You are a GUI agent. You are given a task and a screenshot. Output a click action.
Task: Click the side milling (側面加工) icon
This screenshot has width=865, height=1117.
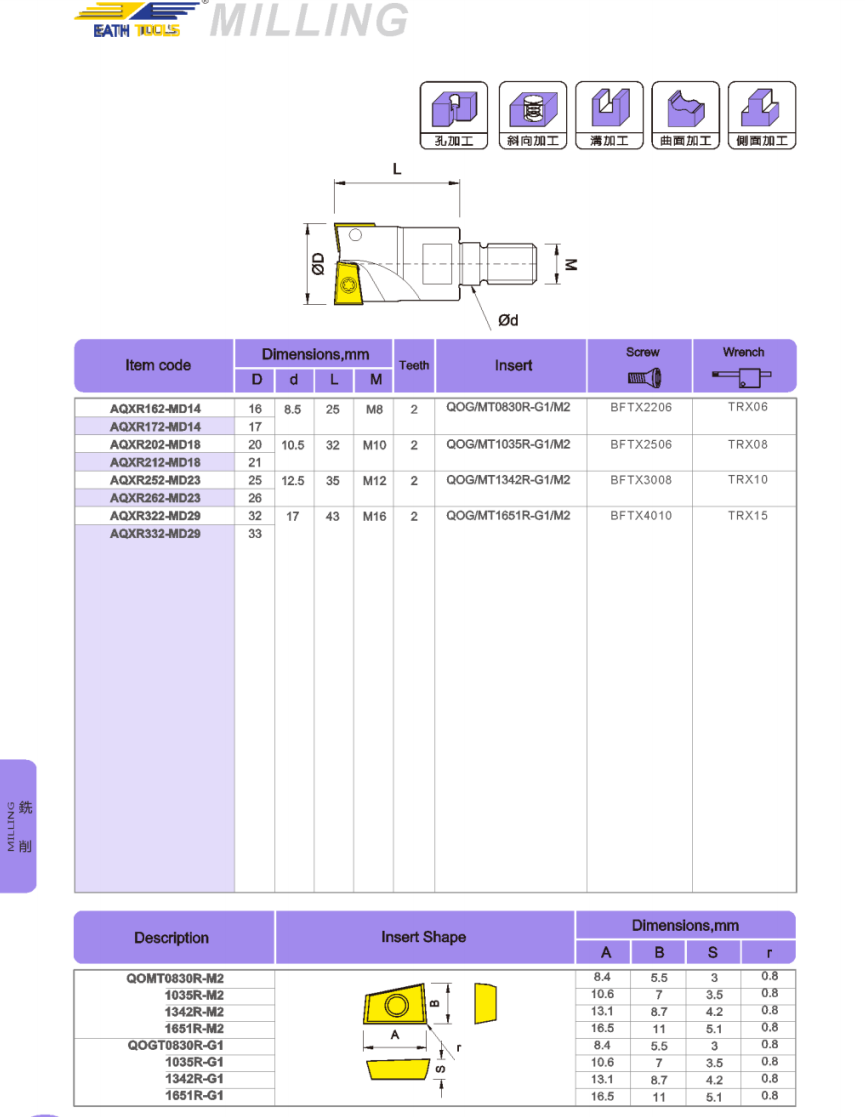[x=762, y=115]
